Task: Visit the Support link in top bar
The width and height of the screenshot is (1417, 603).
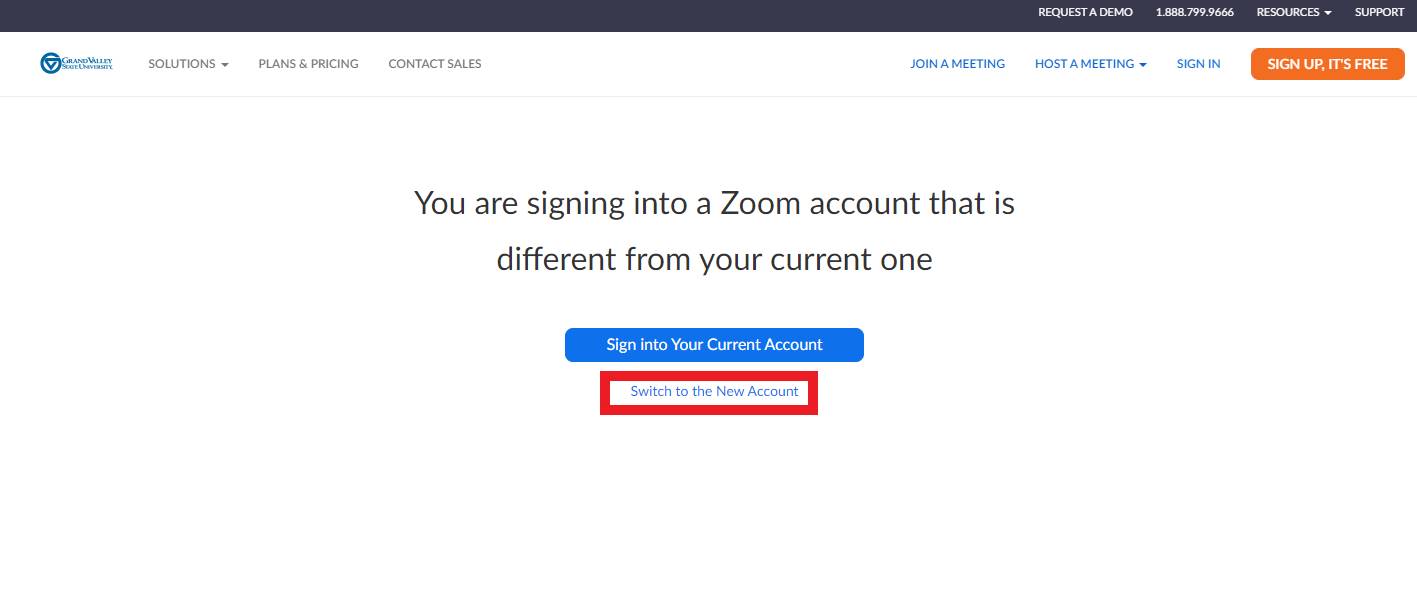Action: pos(1379,12)
